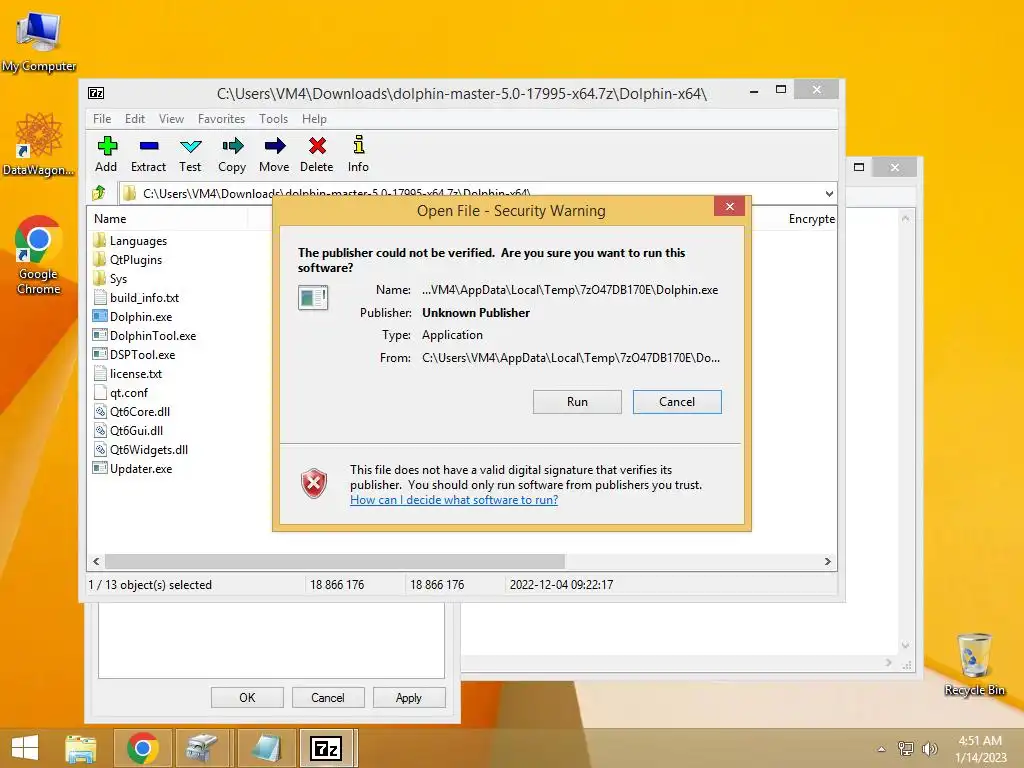Open the Help menu
This screenshot has height=768, width=1024.
[x=314, y=119]
